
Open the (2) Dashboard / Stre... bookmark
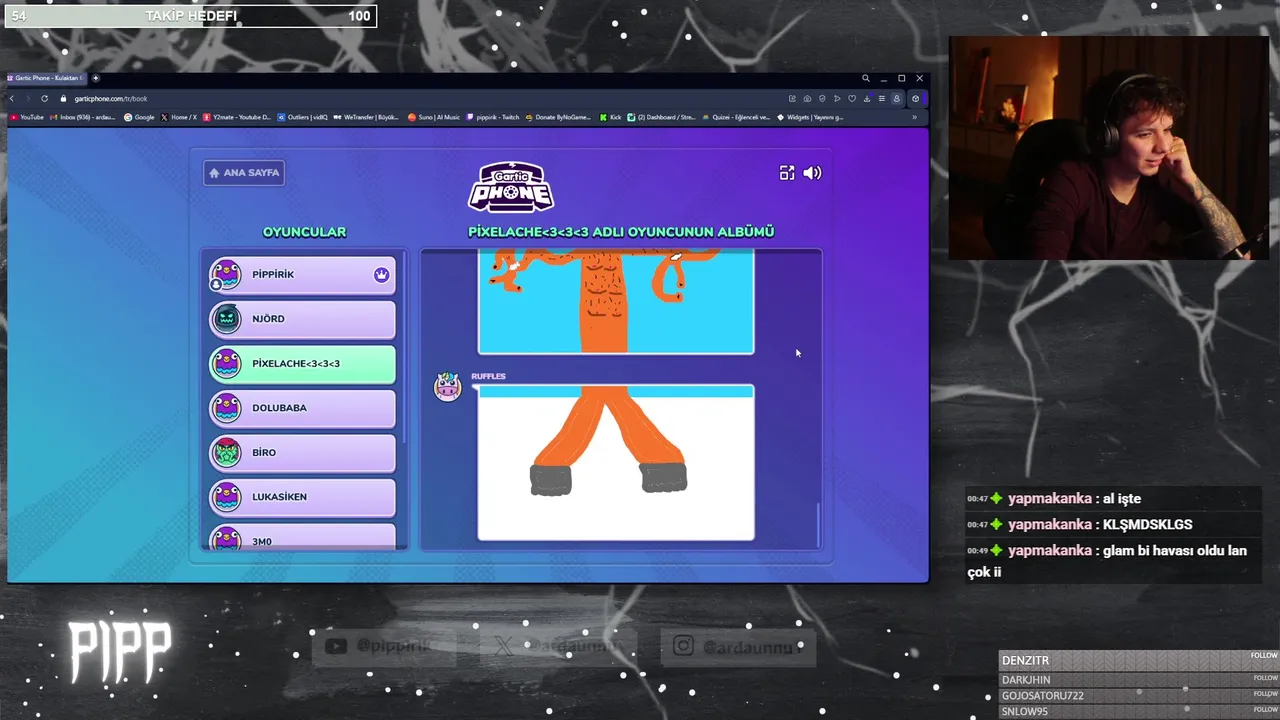tap(662, 117)
